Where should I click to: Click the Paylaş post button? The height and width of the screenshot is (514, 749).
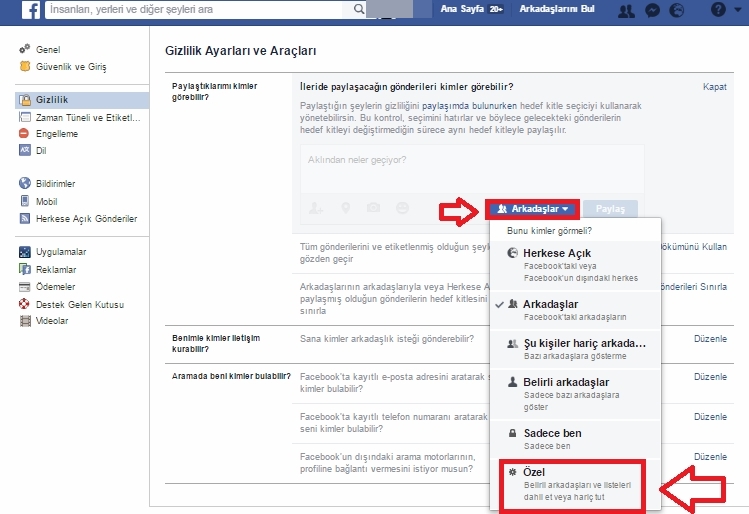point(610,209)
